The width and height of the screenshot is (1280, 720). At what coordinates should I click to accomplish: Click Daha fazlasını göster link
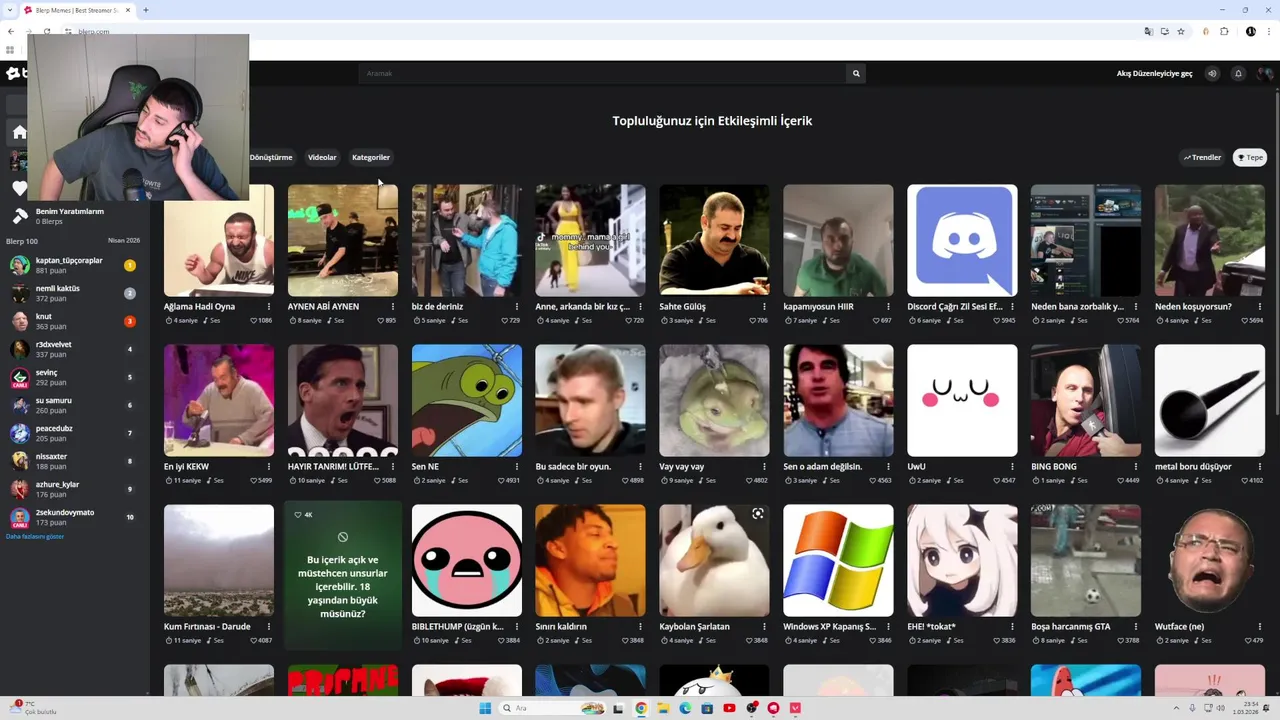(x=35, y=537)
